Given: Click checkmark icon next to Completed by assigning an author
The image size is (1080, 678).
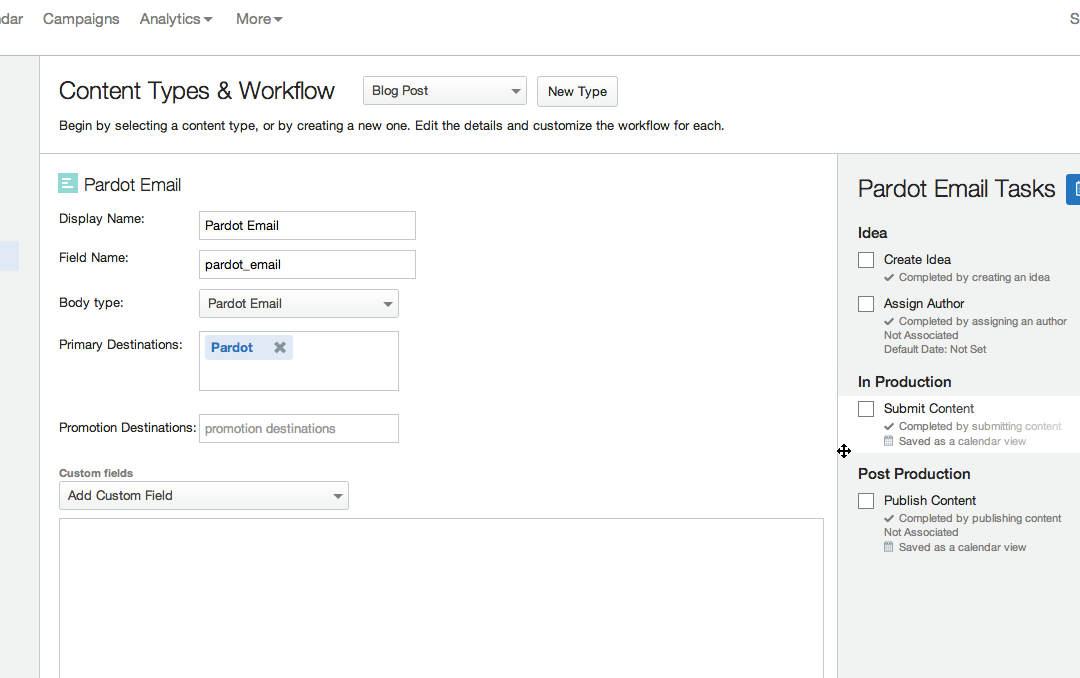Looking at the screenshot, I should (889, 322).
